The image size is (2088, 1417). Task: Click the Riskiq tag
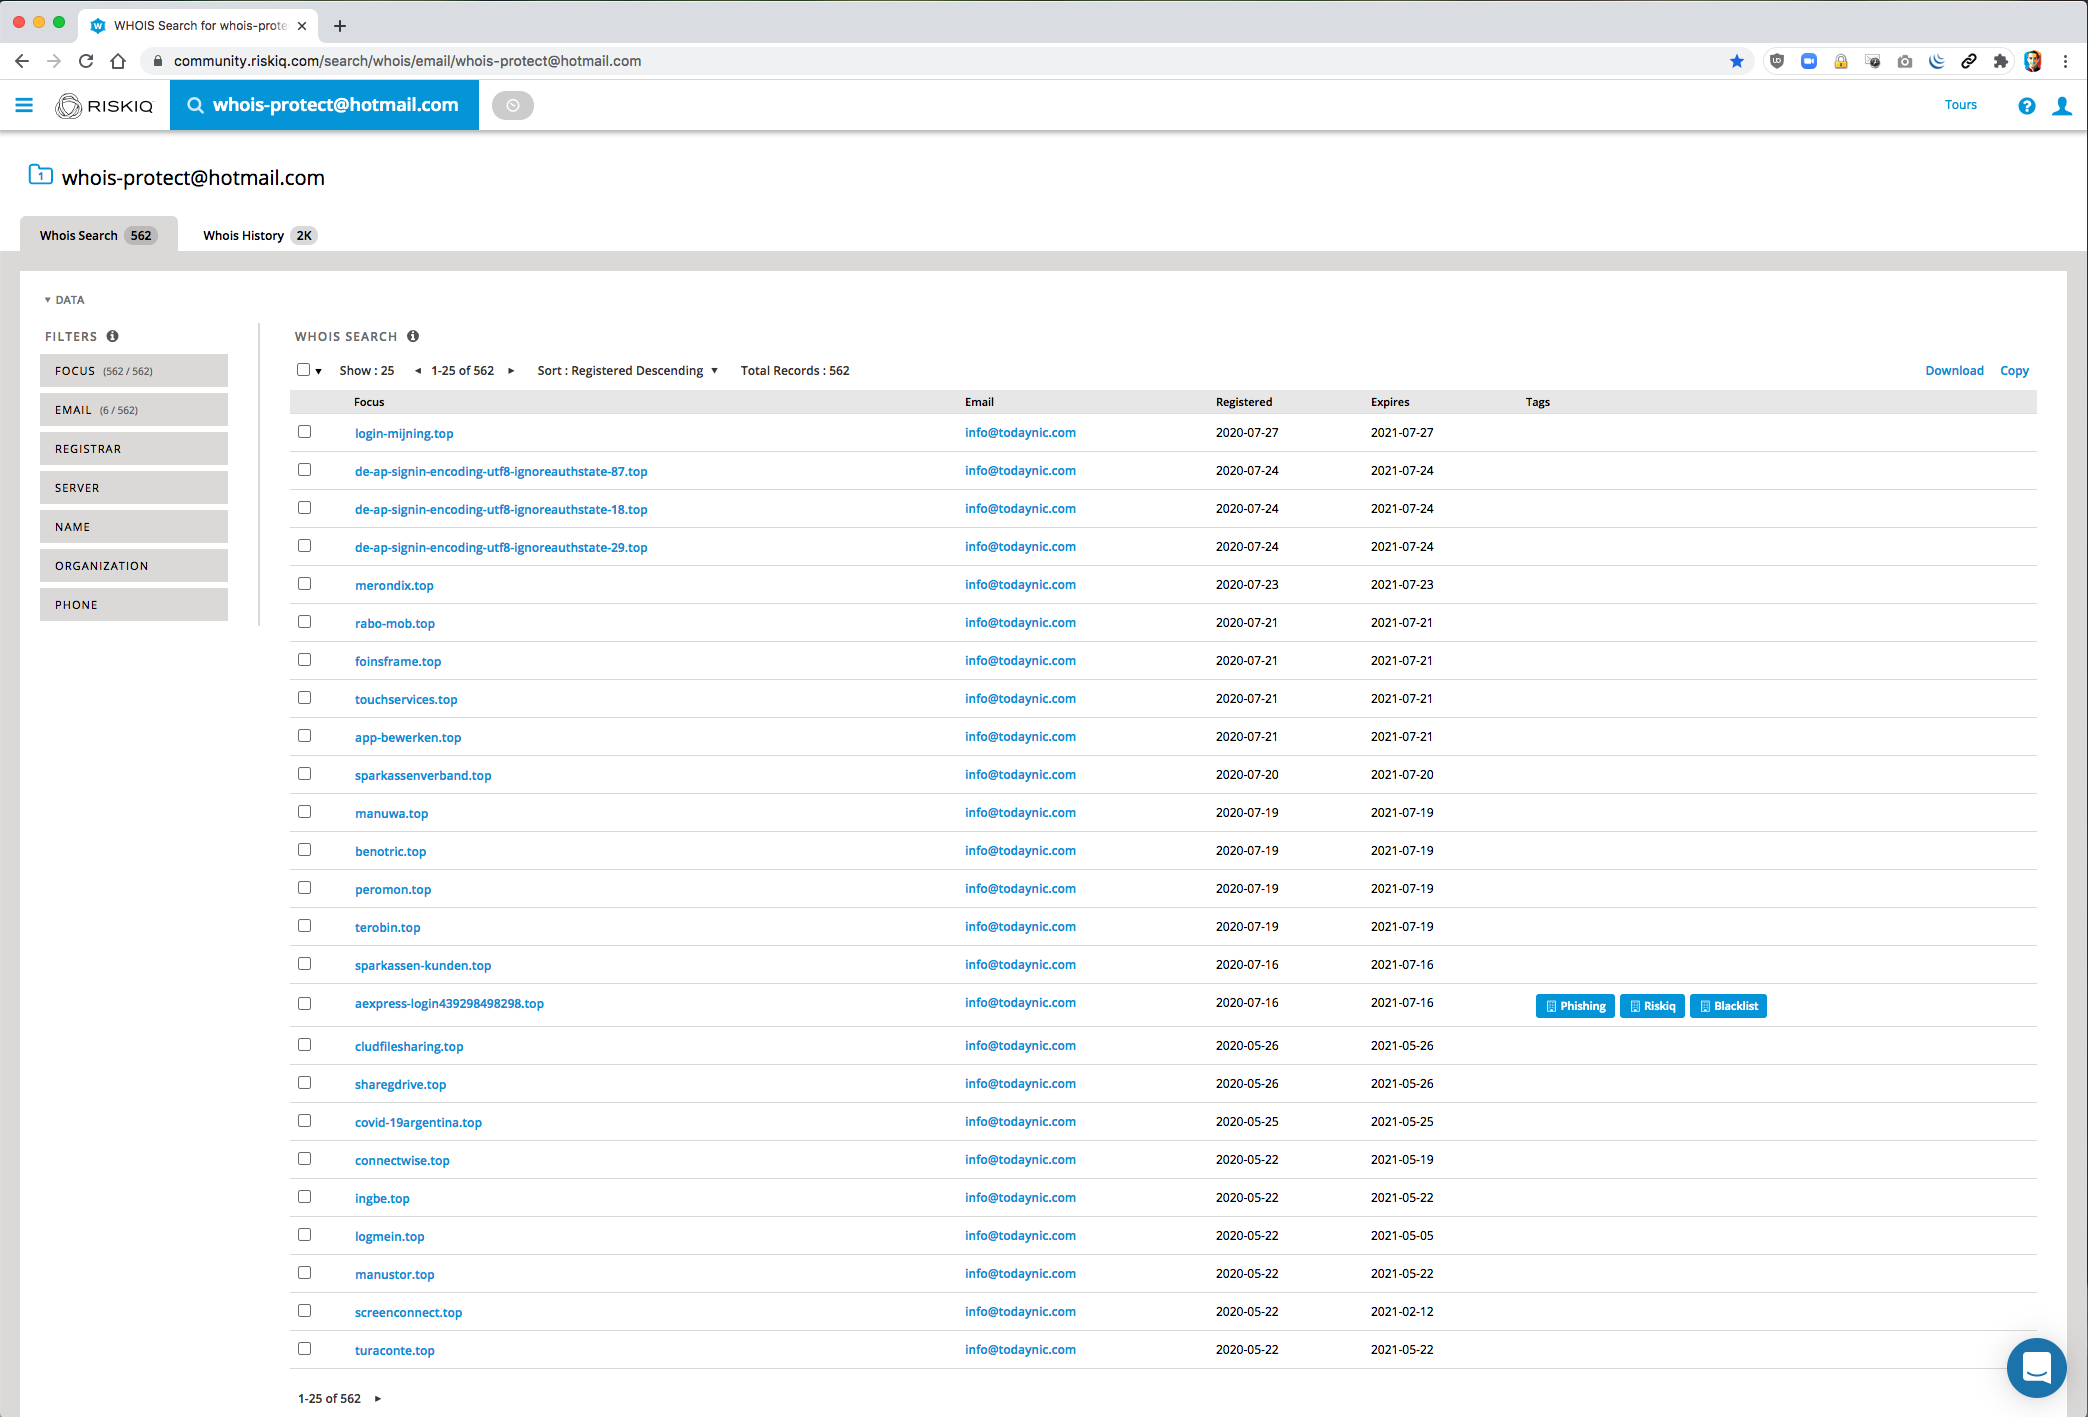(x=1652, y=1006)
